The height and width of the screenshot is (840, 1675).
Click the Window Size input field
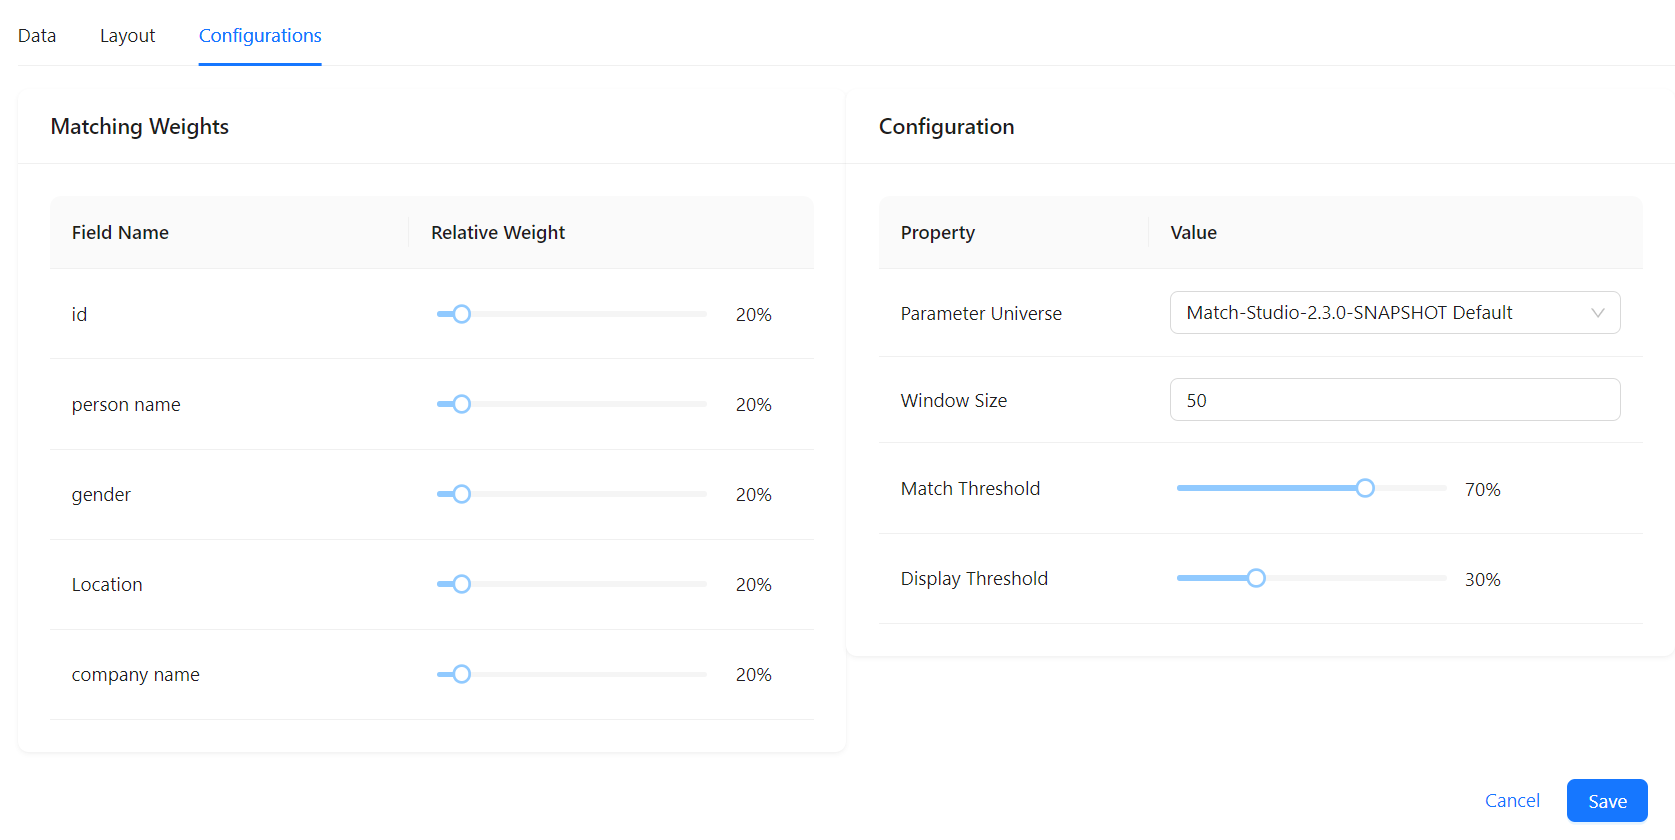point(1395,400)
